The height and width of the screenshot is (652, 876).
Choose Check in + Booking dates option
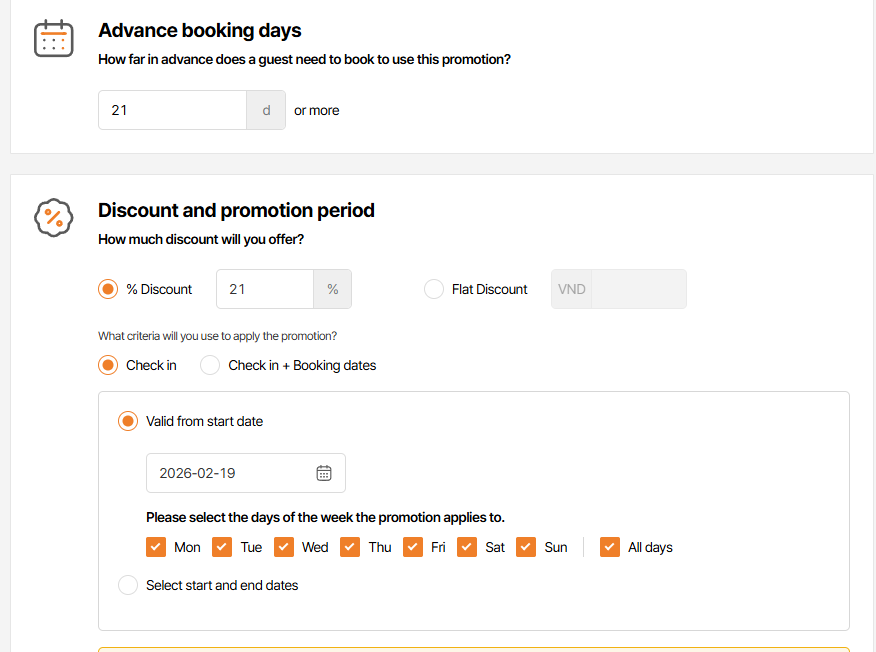coord(210,365)
